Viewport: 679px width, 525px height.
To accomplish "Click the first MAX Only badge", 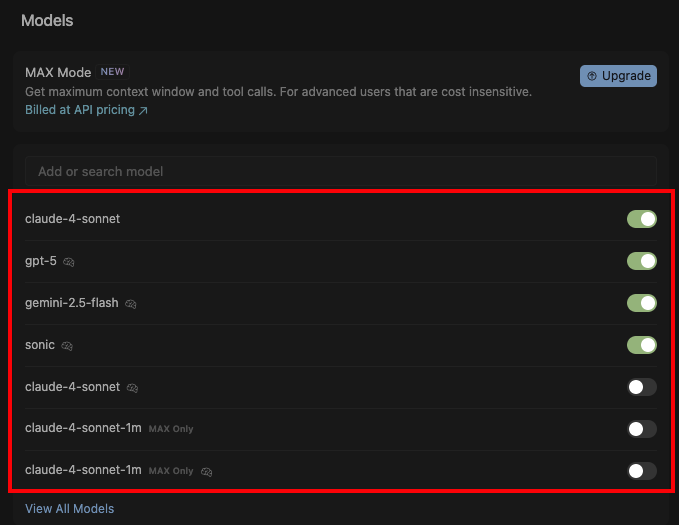I will tap(171, 429).
